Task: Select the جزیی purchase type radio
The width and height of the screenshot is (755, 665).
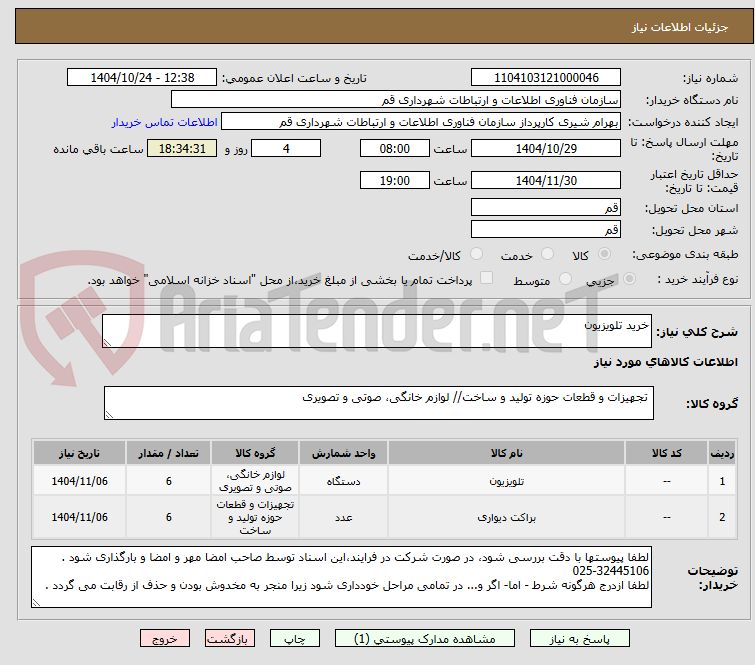Action: pos(629,279)
